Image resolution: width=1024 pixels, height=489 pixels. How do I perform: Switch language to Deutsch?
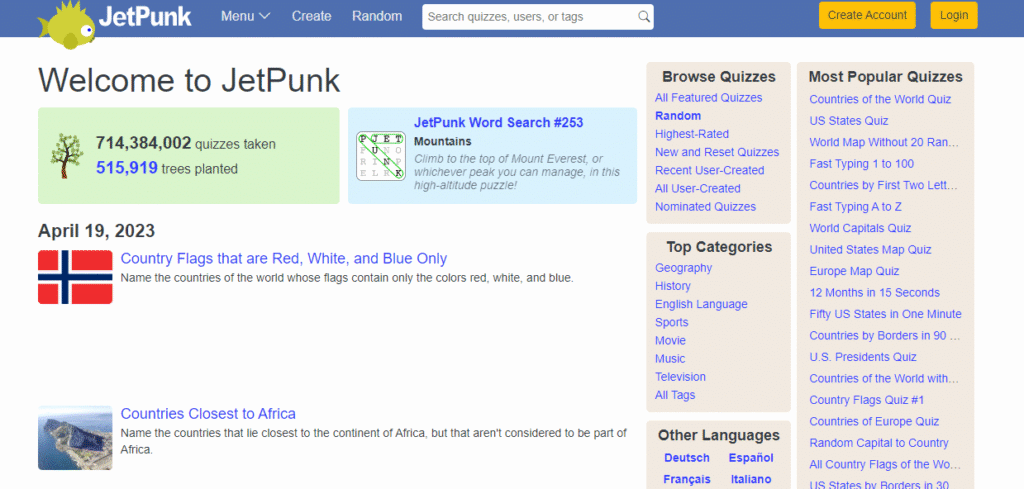tap(686, 458)
